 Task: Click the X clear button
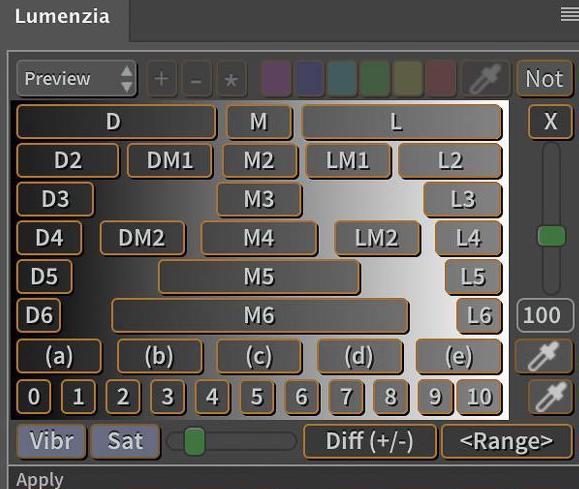550,122
